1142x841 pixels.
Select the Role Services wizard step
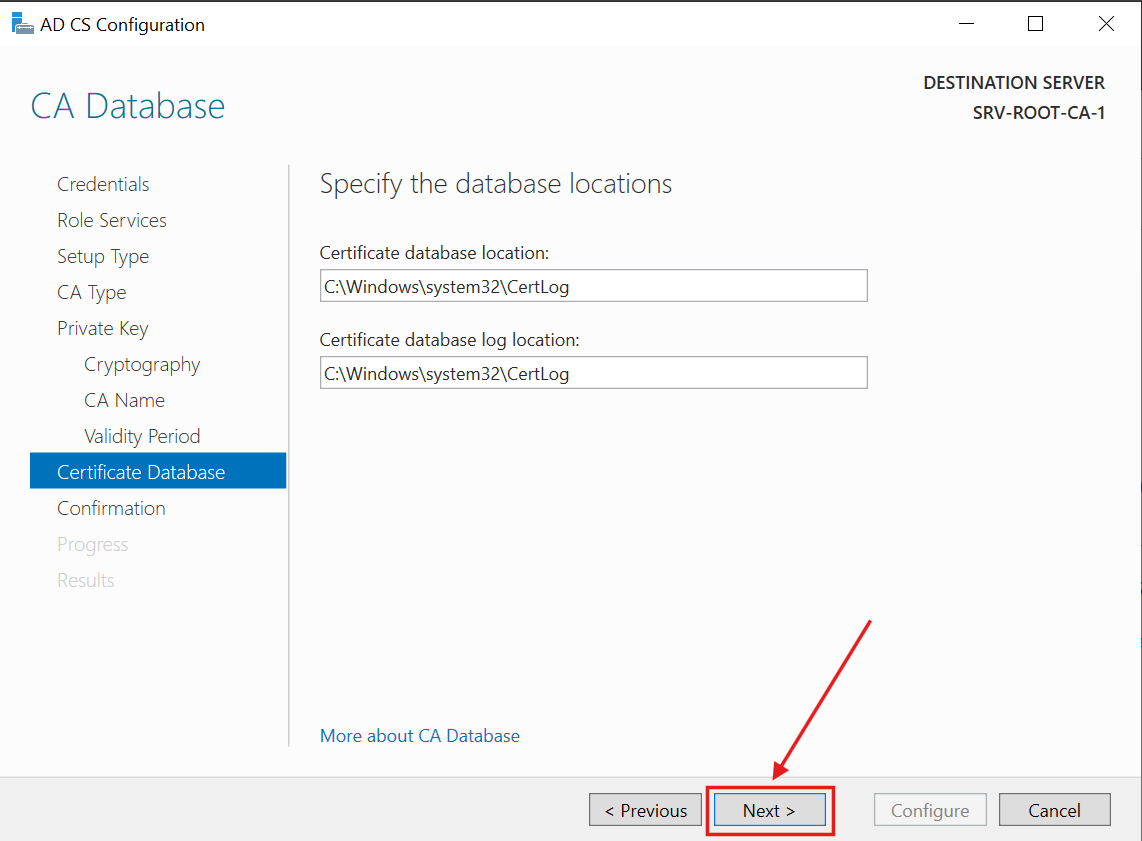pos(111,220)
